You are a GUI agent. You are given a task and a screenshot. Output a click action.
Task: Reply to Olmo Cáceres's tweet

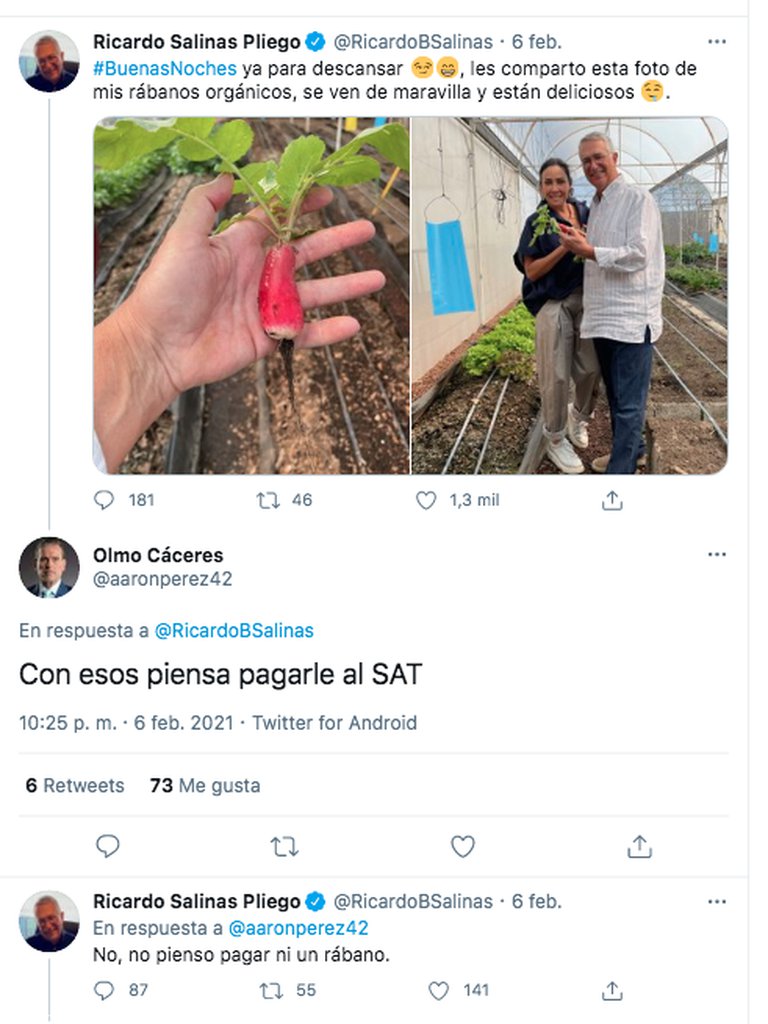[107, 847]
